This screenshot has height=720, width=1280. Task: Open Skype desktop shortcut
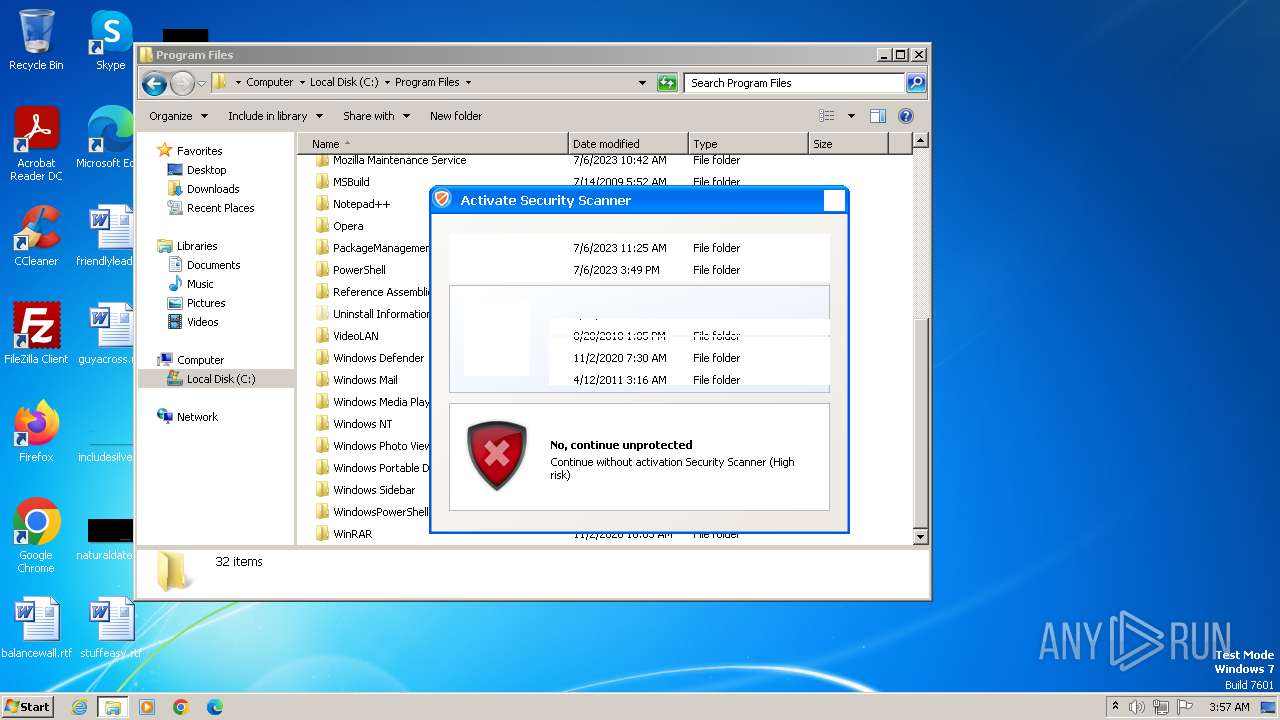tap(110, 40)
